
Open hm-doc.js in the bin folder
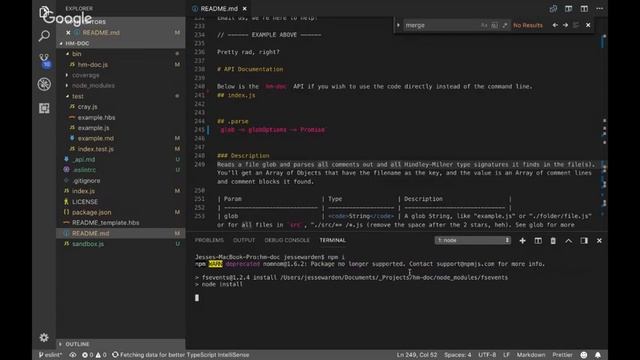(x=92, y=64)
